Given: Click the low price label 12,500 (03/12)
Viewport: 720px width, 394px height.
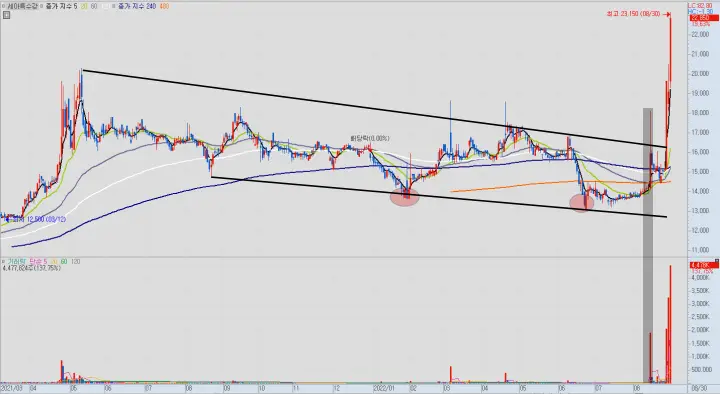Looking at the screenshot, I should pyautogui.click(x=46, y=220).
